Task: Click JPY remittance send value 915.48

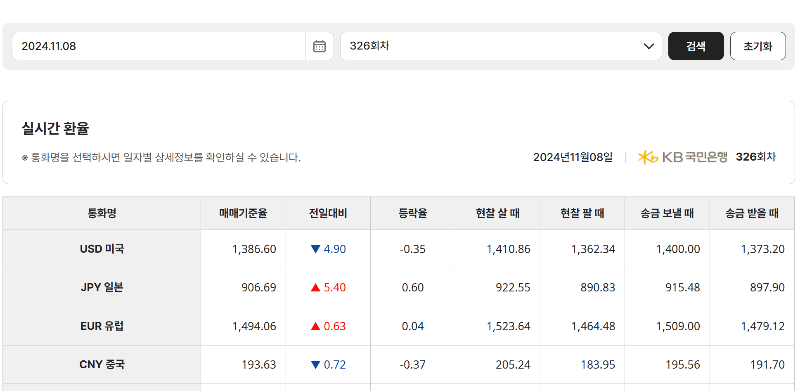Action: pos(683,287)
